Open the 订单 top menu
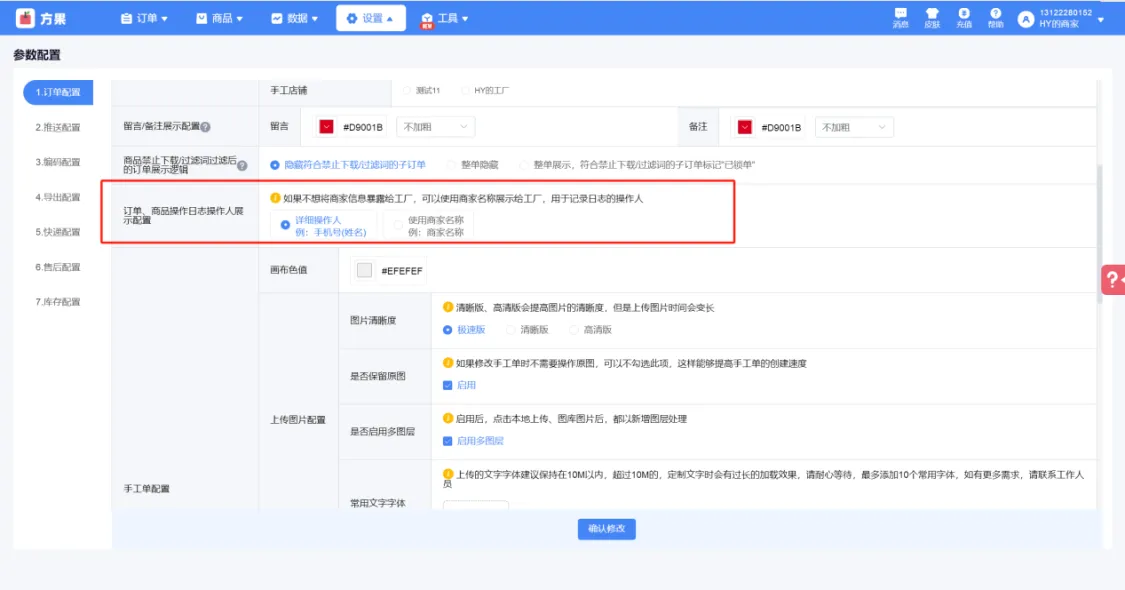The height and width of the screenshot is (590, 1125). coord(143,18)
